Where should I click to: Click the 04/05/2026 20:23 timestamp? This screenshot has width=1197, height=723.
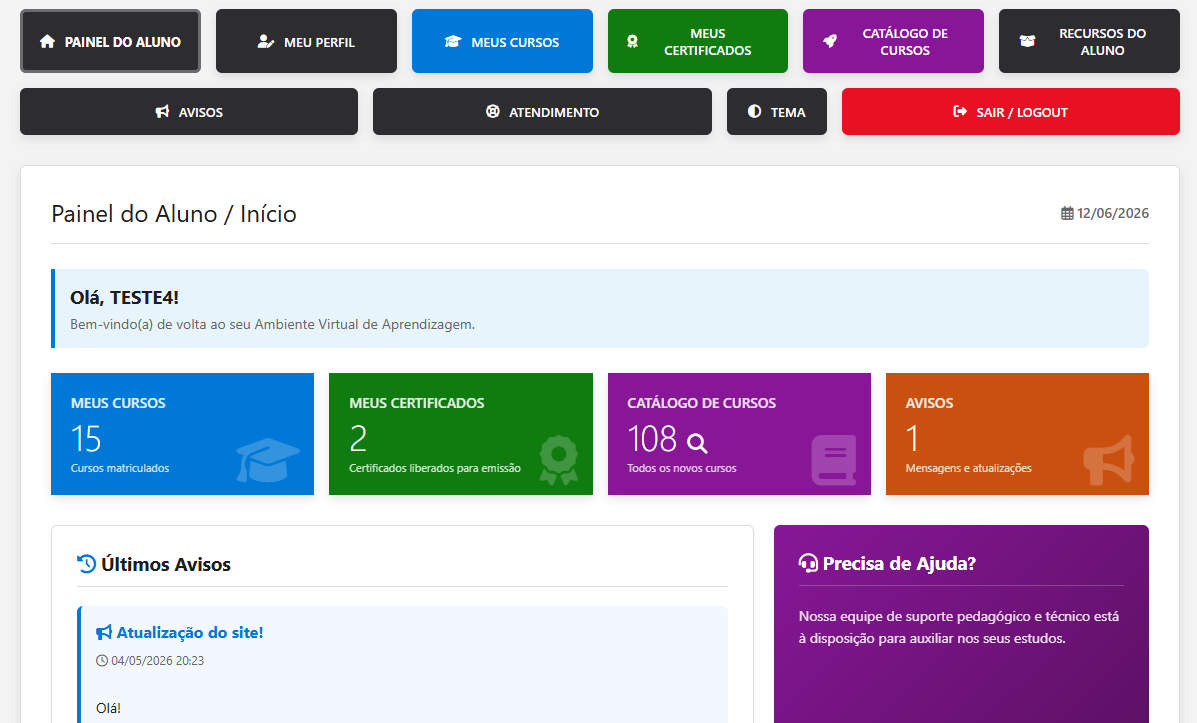pos(157,660)
